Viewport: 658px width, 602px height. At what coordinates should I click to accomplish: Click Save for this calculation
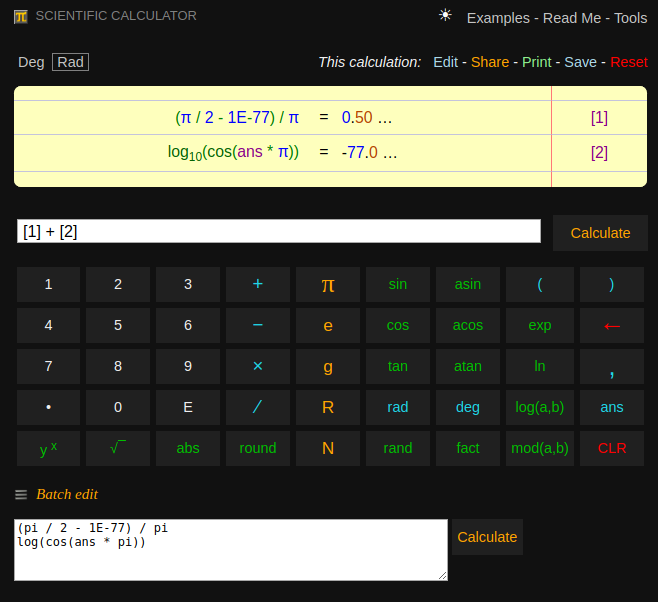pos(580,62)
